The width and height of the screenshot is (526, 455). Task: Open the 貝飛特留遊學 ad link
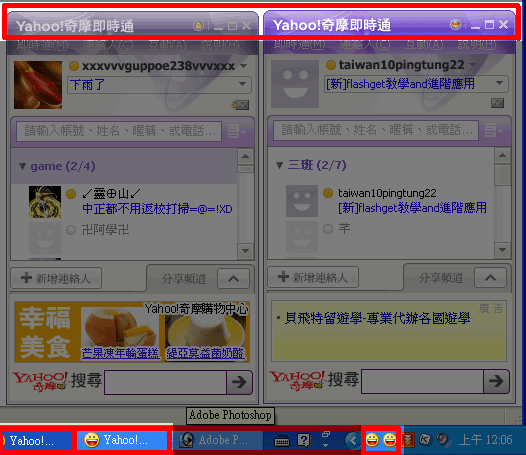[377, 318]
